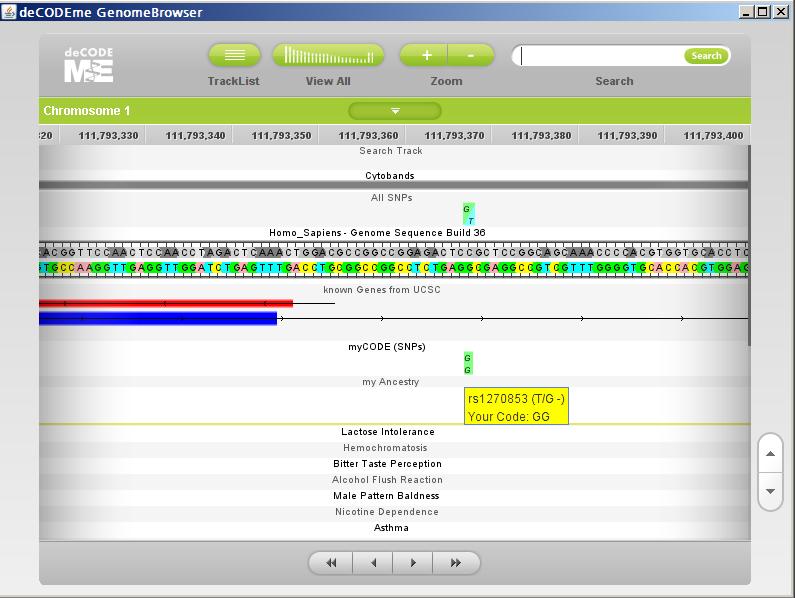The image size is (795, 598).
Task: Click the myCODE (SNPs) track label
Action: click(x=387, y=347)
